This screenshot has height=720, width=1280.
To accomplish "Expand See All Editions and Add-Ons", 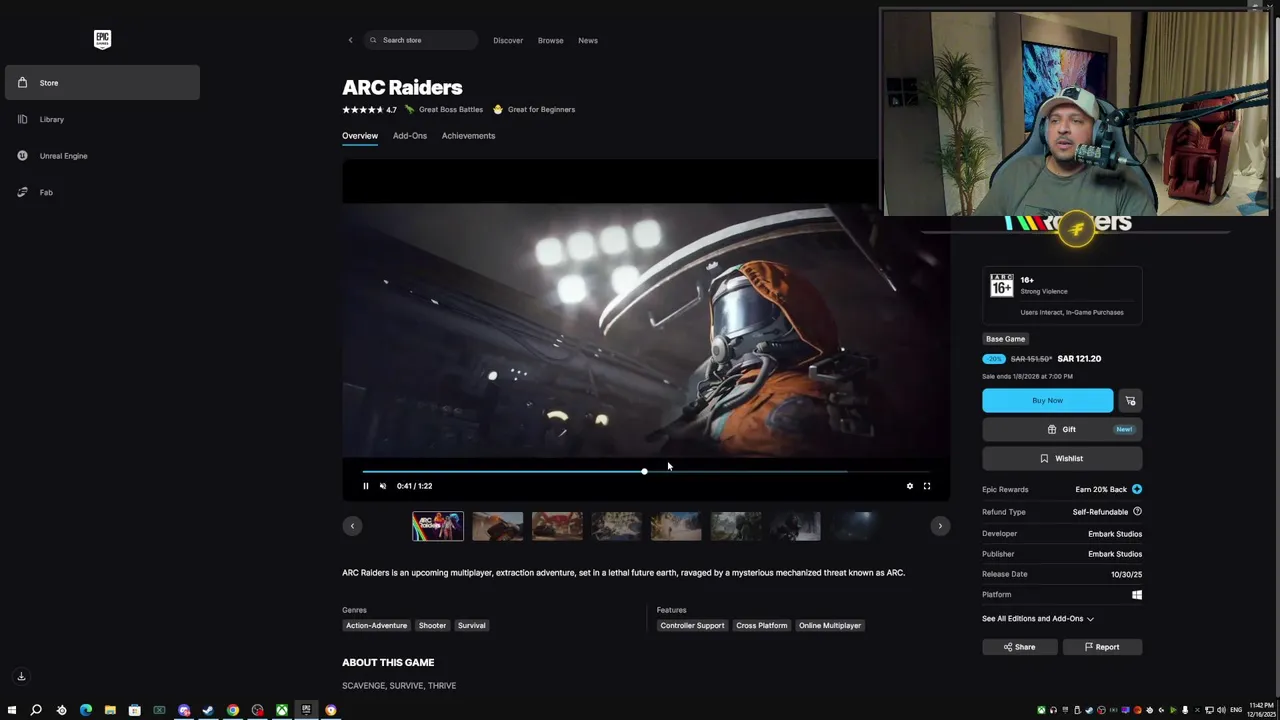I will (1038, 619).
